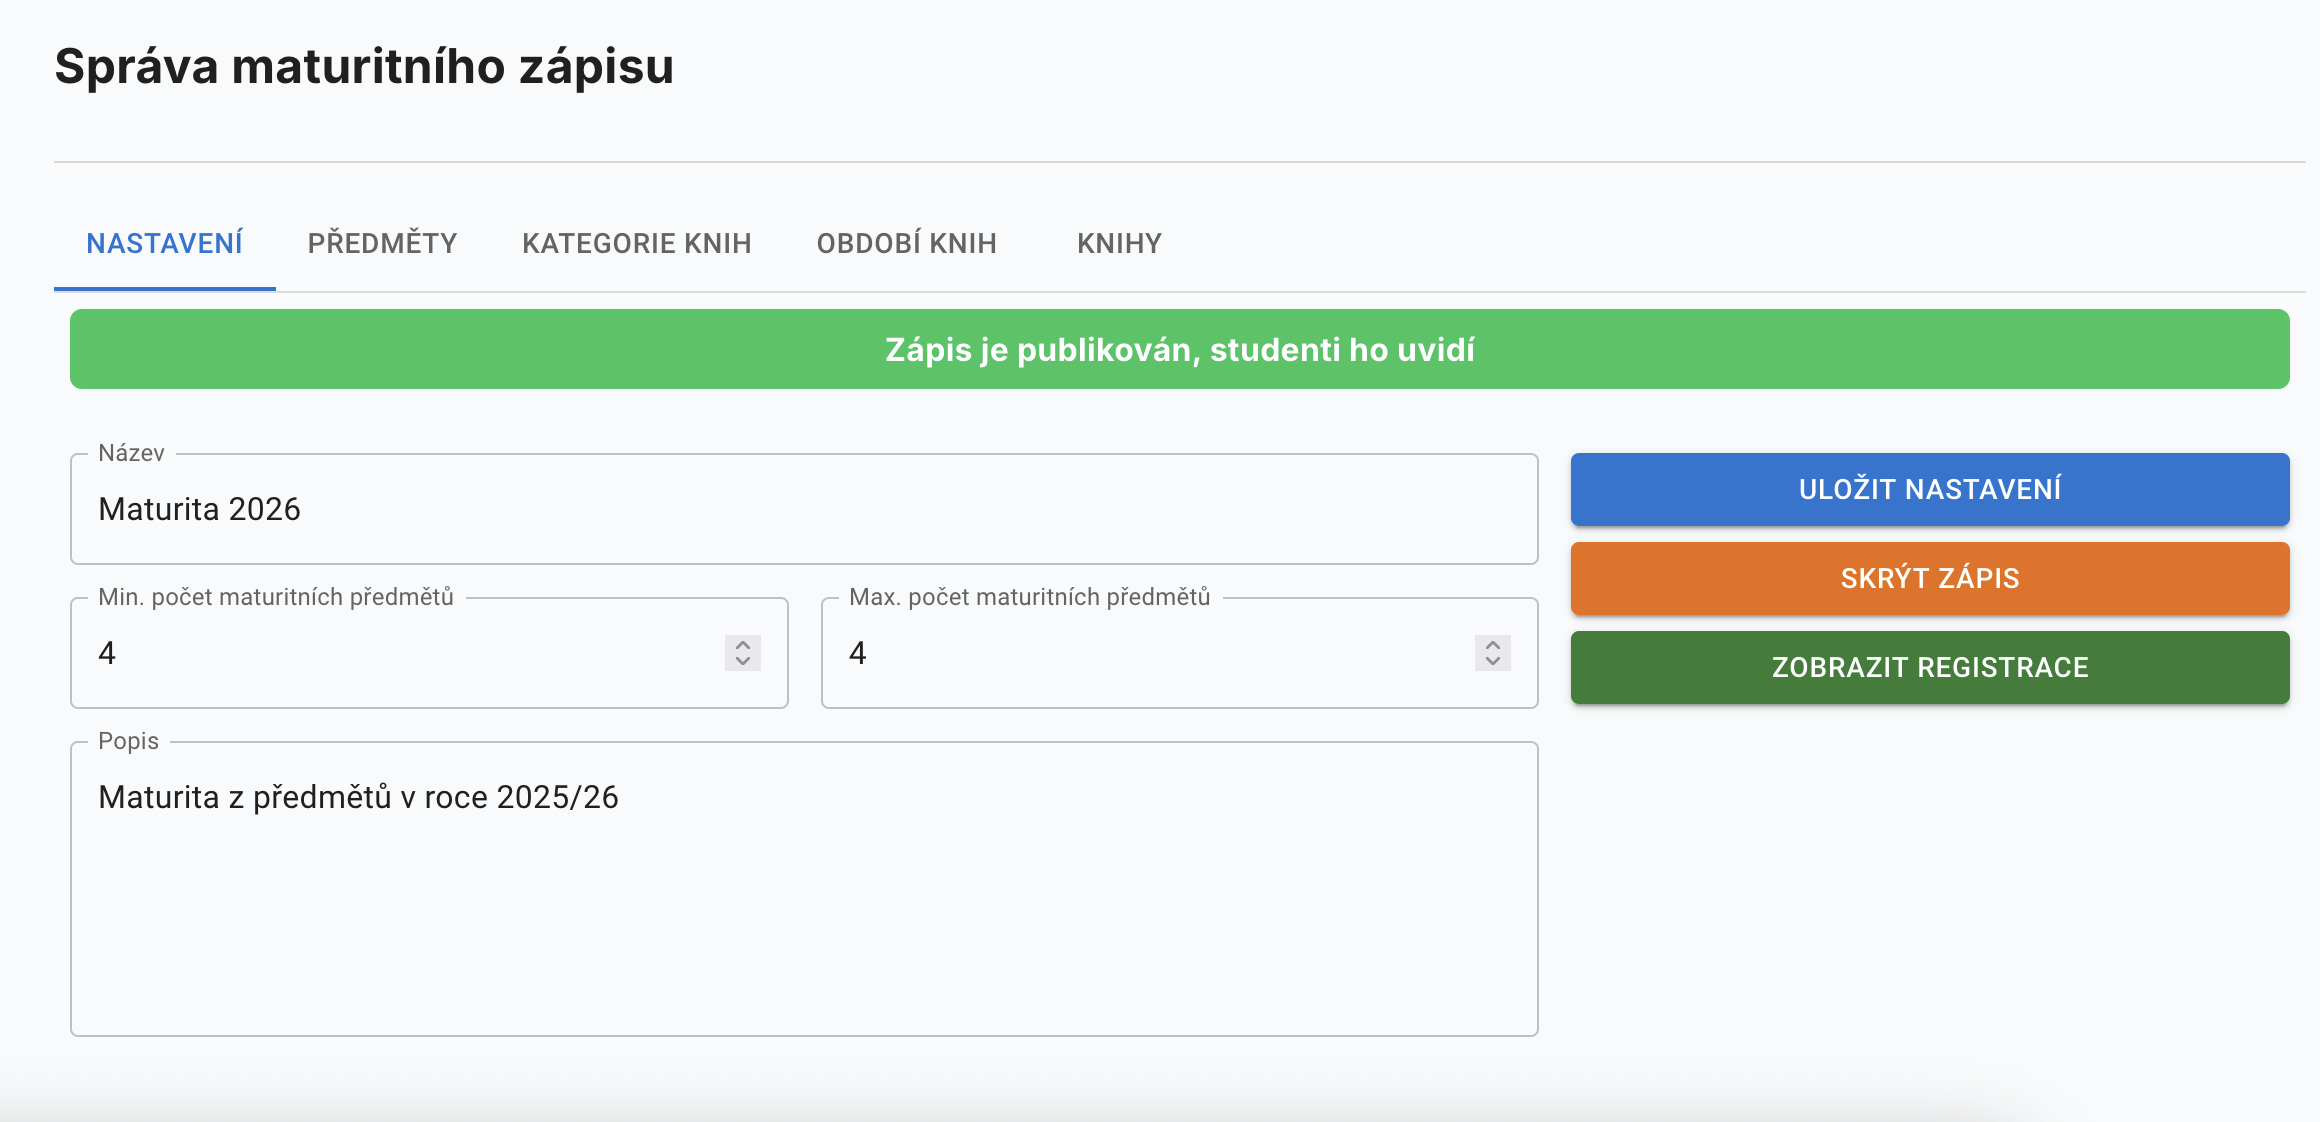
Task: Select the Období knih tab
Action: [906, 244]
